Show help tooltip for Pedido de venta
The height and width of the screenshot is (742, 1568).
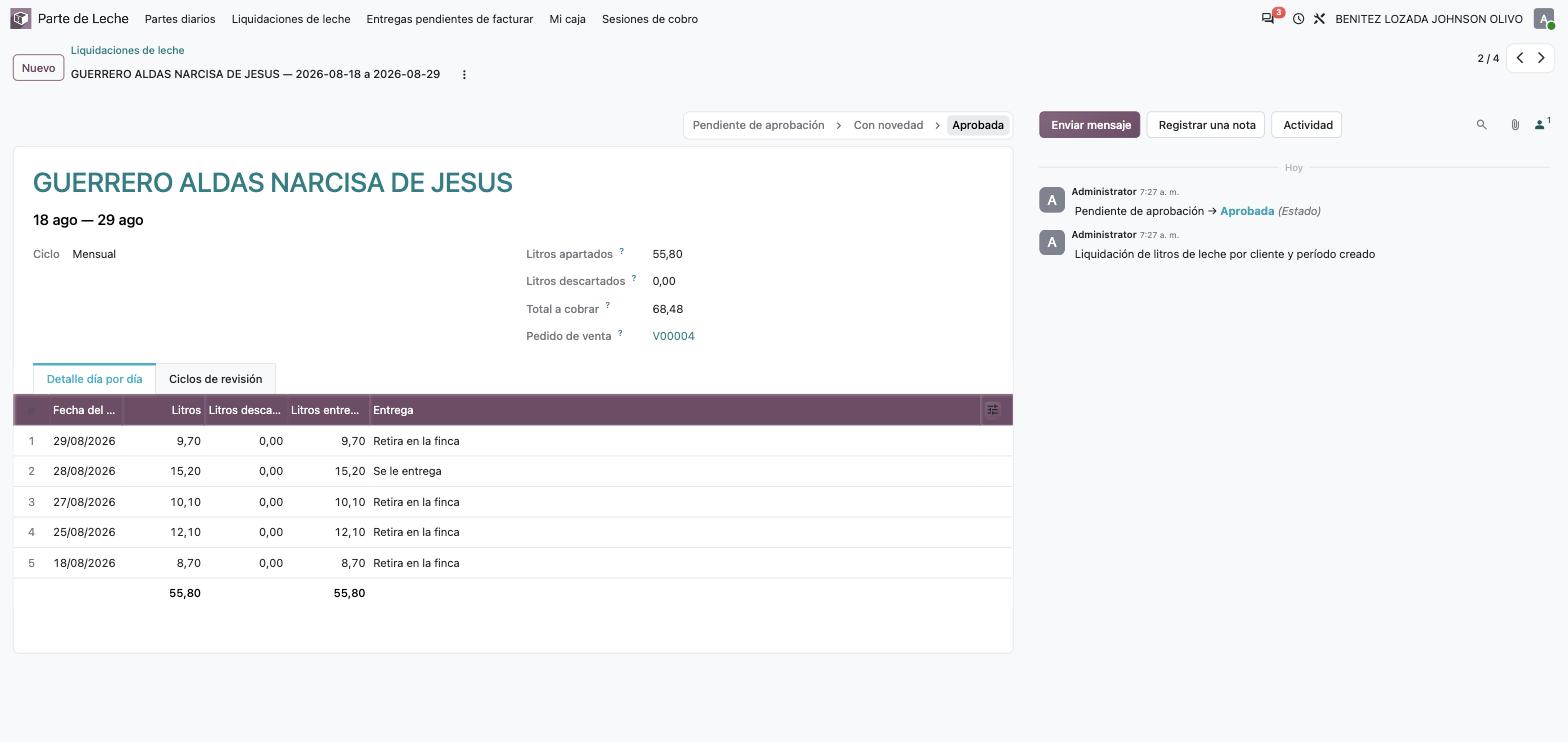pyautogui.click(x=619, y=333)
